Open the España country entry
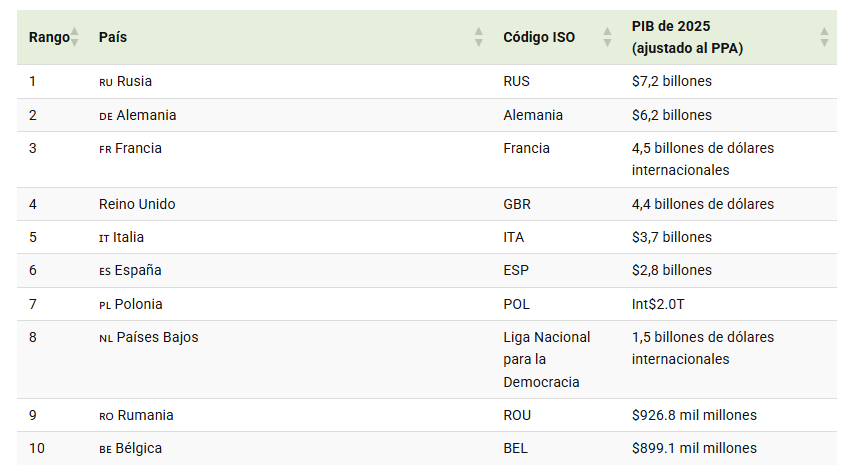The height and width of the screenshot is (474, 850). 138,270
